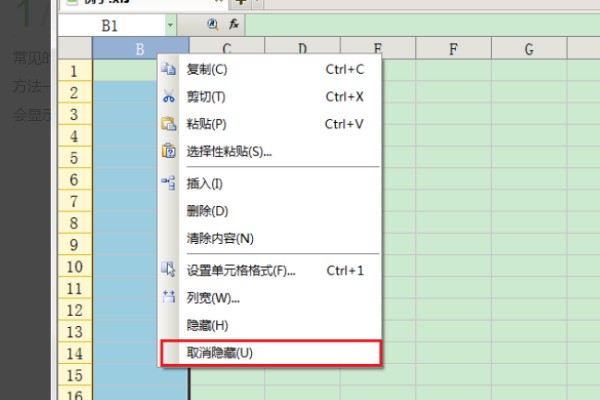Image resolution: width=600 pixels, height=400 pixels.
Task: Select row 4 header
Action: coord(75,136)
